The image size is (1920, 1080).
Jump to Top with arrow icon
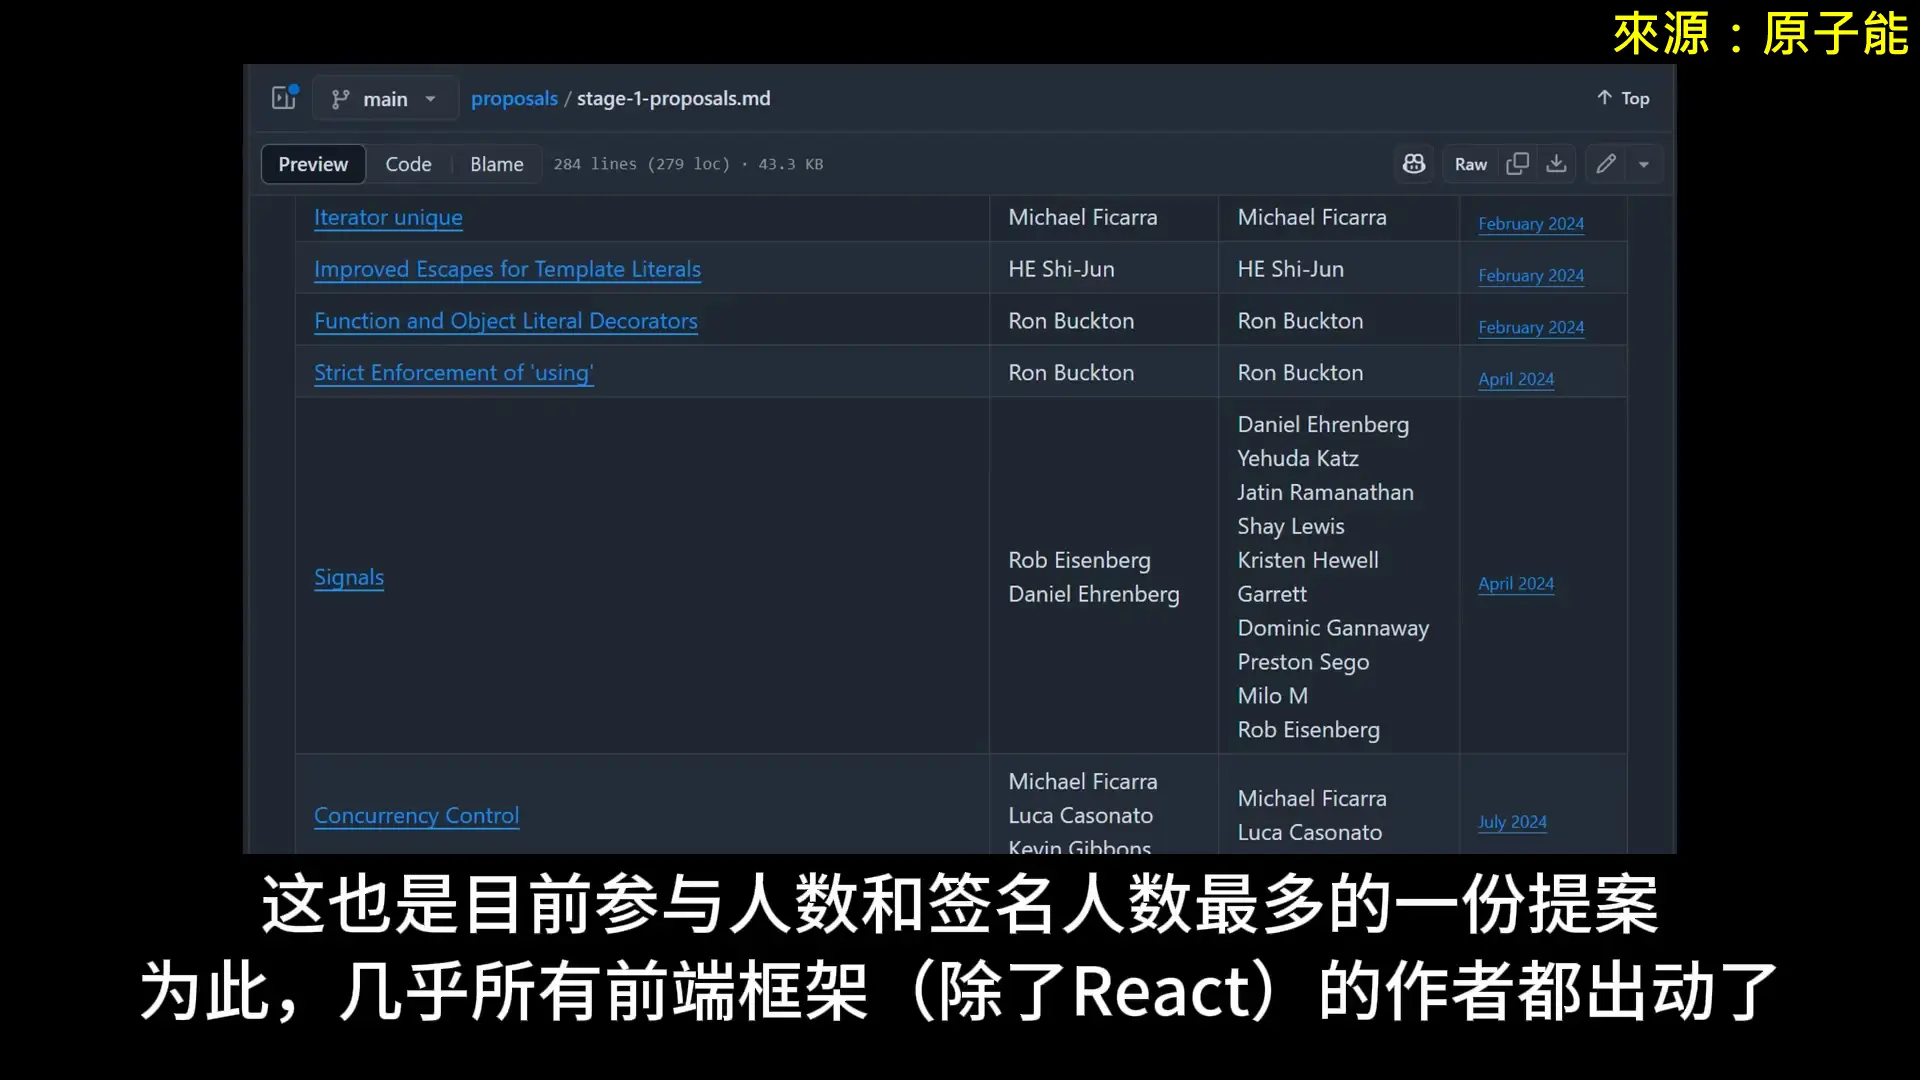click(1622, 98)
